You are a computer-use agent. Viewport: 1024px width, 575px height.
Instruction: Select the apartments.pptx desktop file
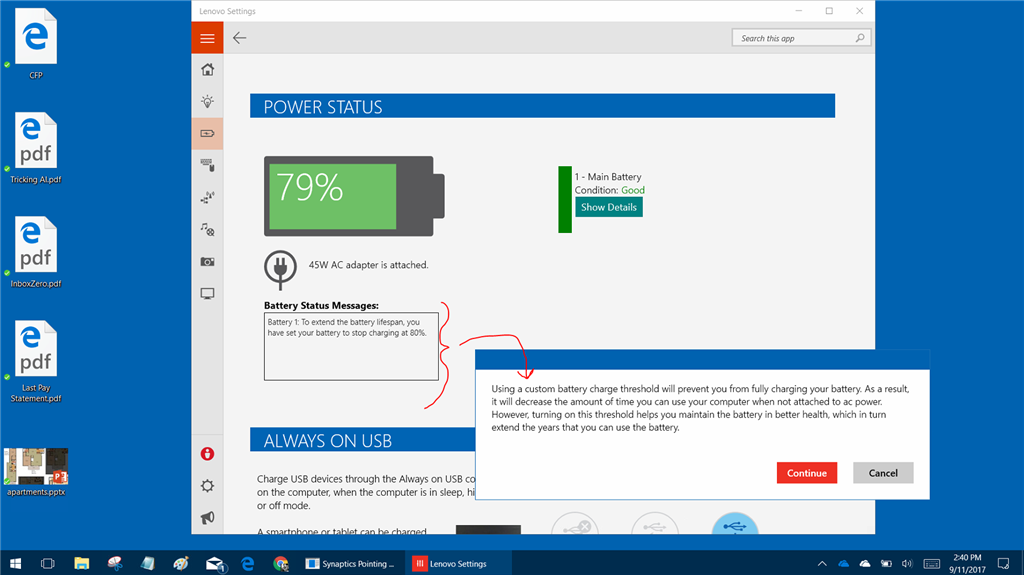(36, 472)
